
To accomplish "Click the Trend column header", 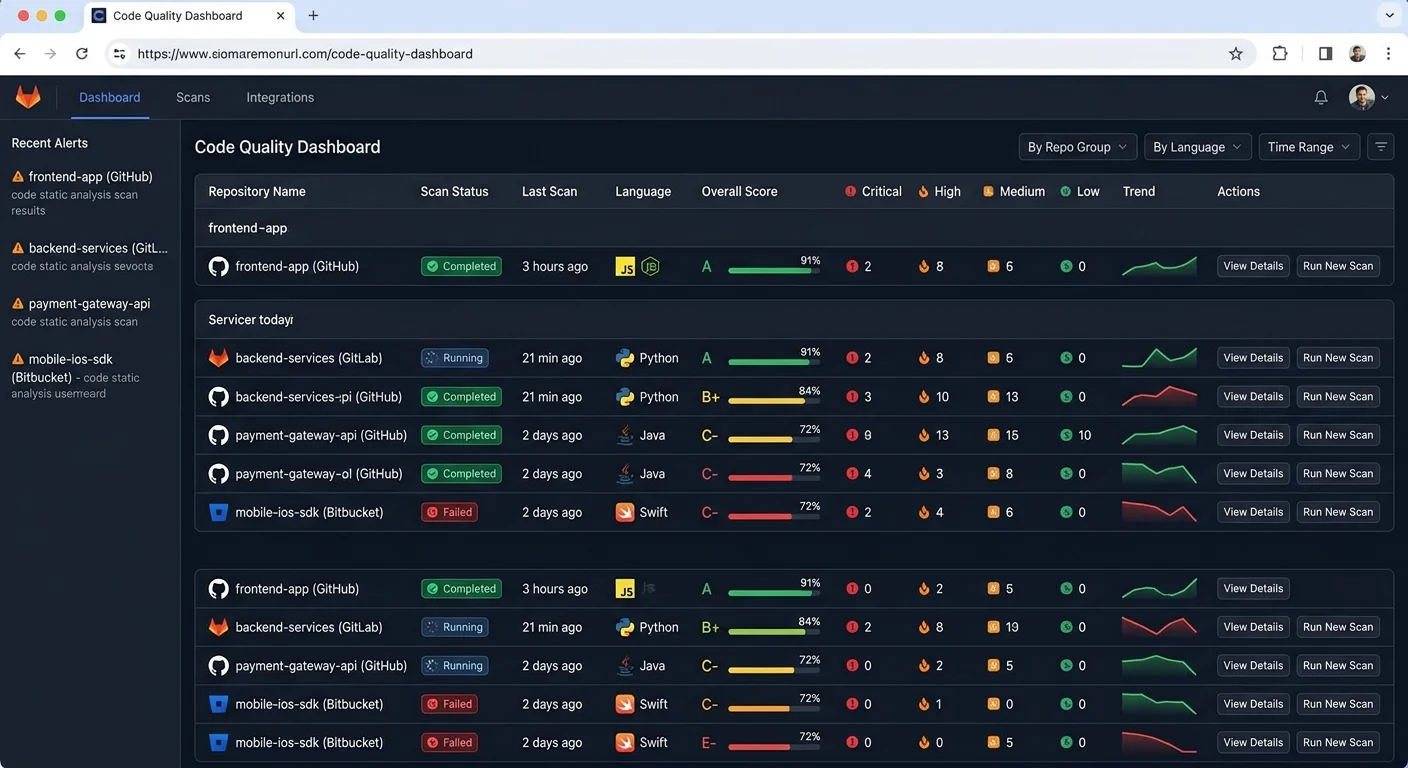I will point(1139,192).
